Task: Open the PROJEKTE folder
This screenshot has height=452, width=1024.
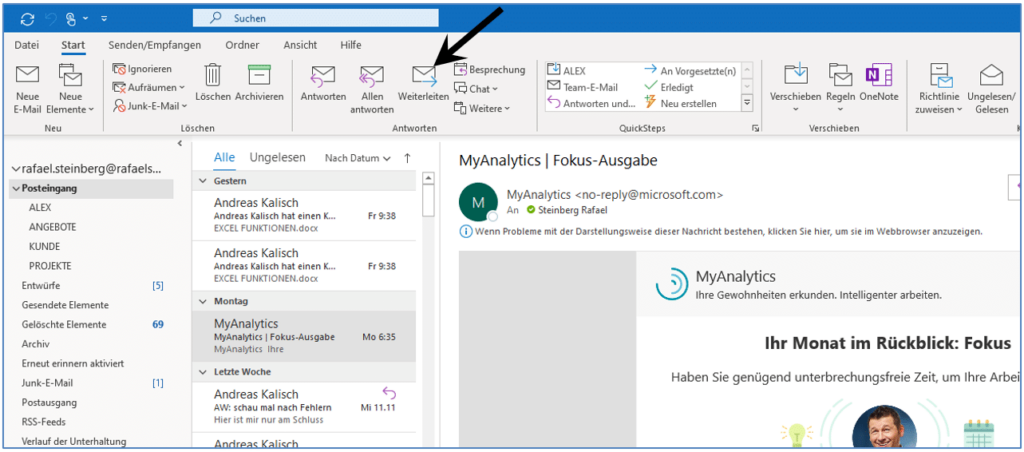Action: pyautogui.click(x=50, y=266)
